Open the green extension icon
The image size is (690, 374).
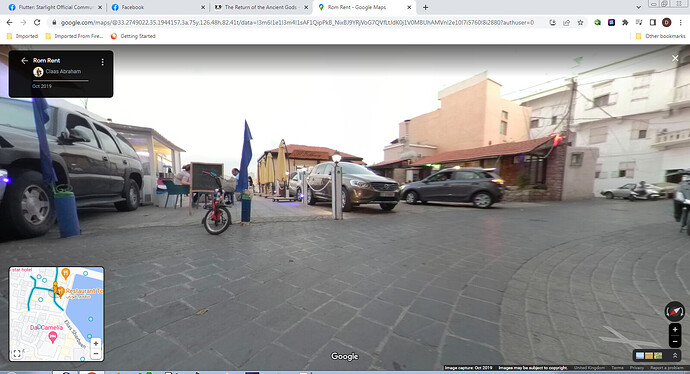tap(598, 22)
